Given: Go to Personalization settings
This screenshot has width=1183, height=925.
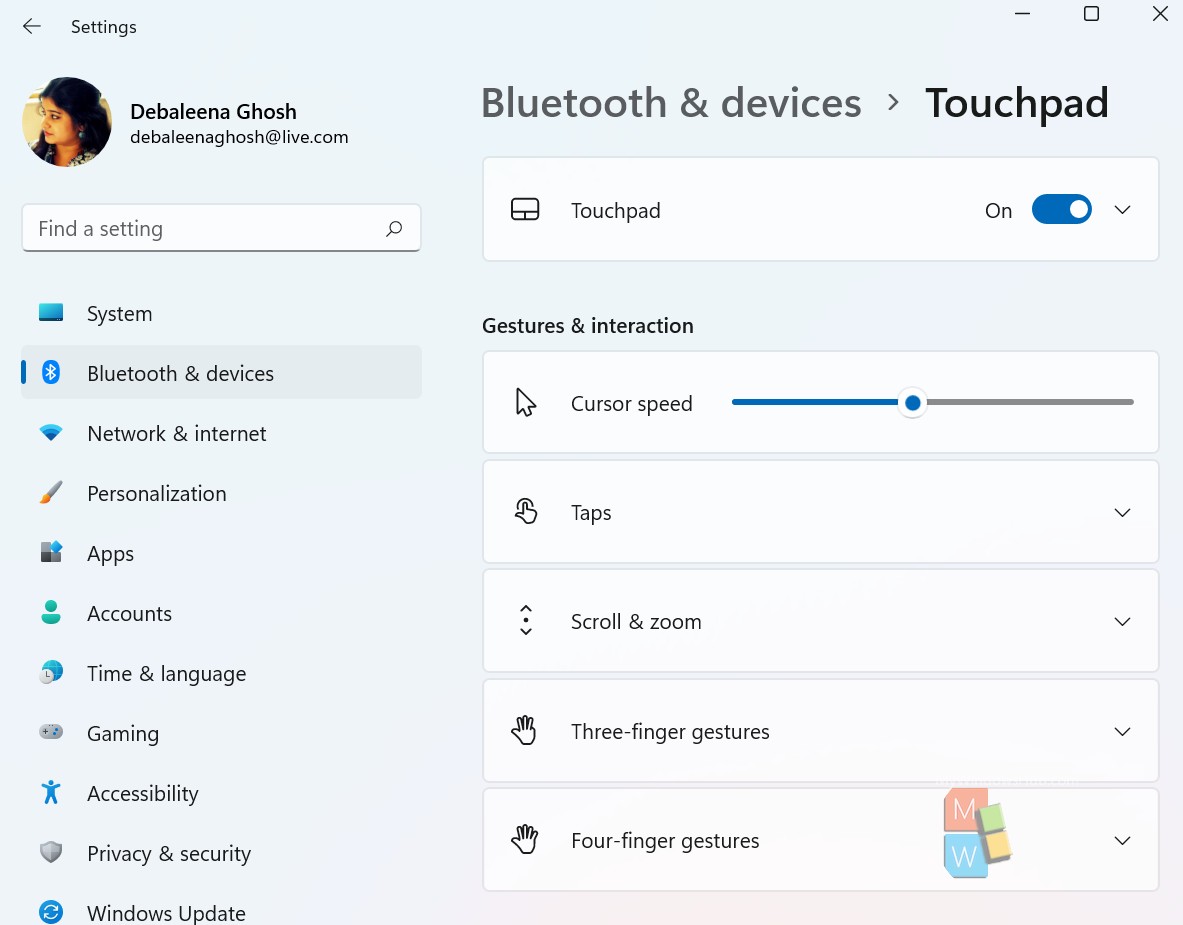Looking at the screenshot, I should pyautogui.click(x=221, y=493).
